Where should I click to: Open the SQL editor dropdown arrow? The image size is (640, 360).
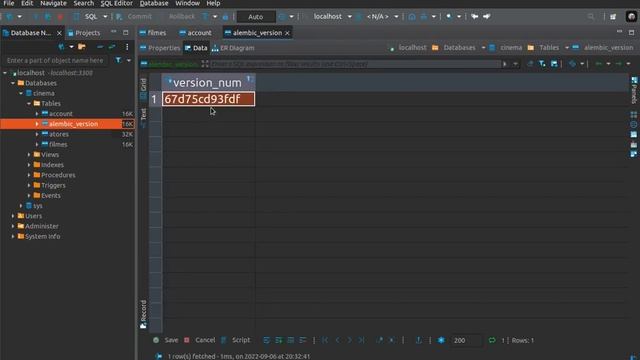click(105, 16)
